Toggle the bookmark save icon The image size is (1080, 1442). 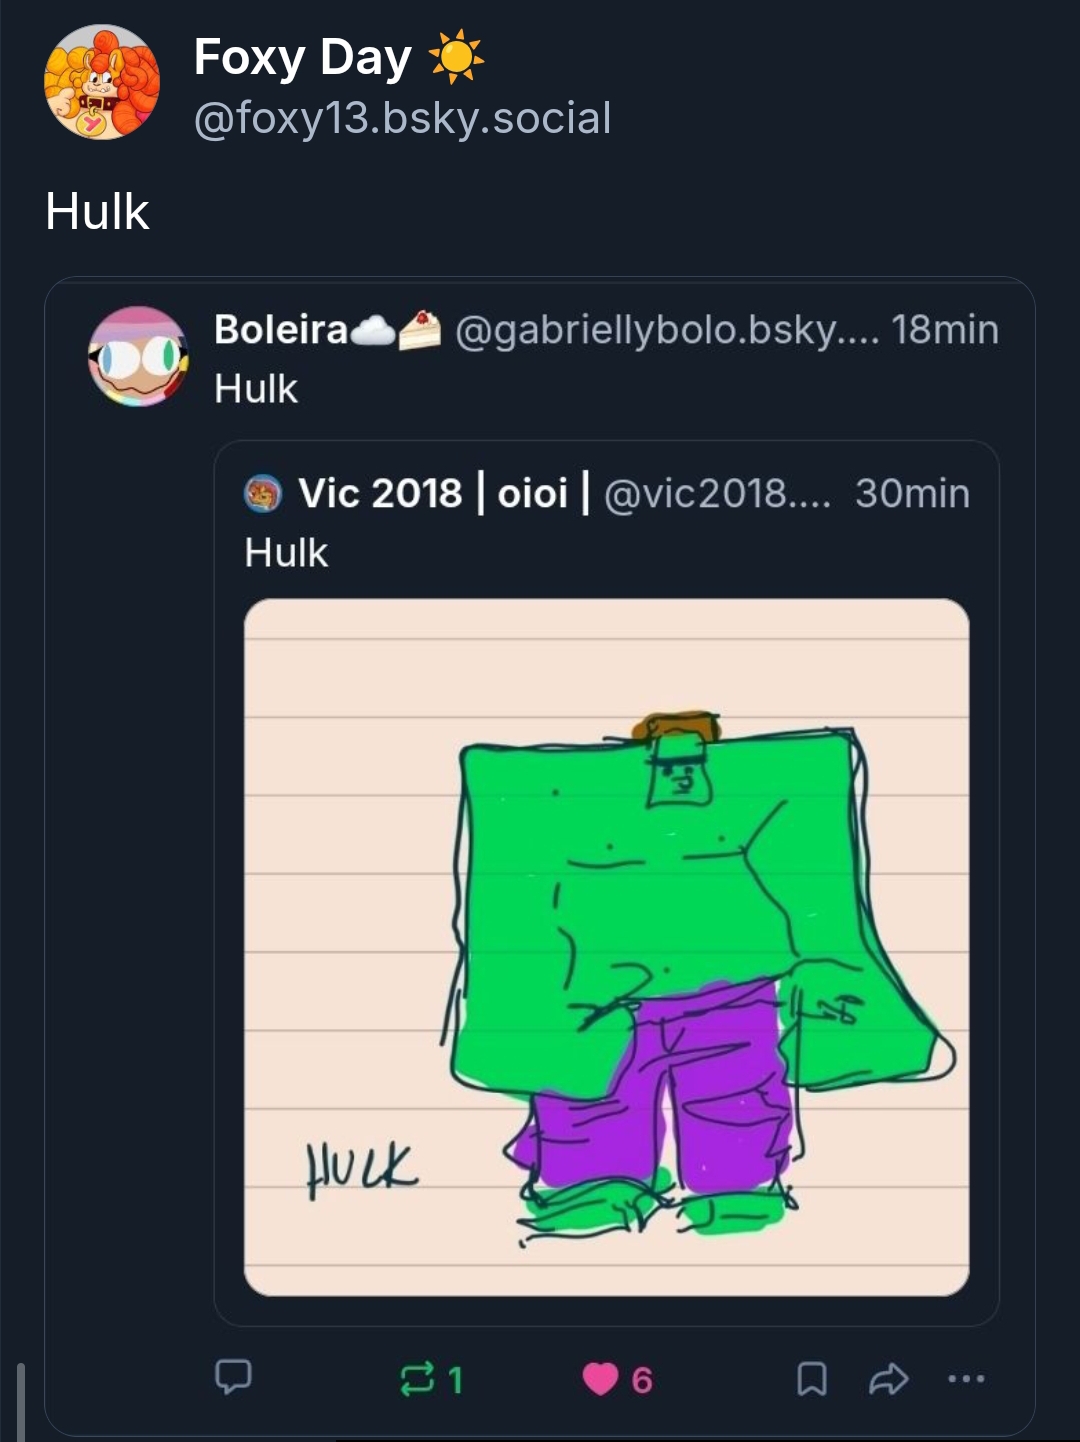pos(811,1379)
